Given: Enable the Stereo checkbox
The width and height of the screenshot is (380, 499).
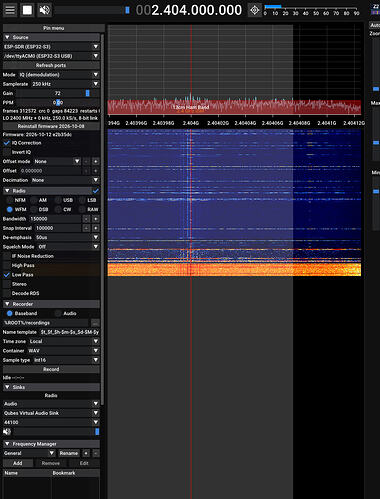Looking at the screenshot, I should point(7,284).
